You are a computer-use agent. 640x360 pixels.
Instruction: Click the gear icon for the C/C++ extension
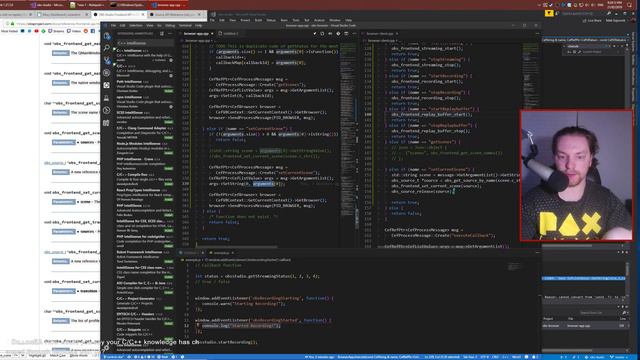(171, 76)
